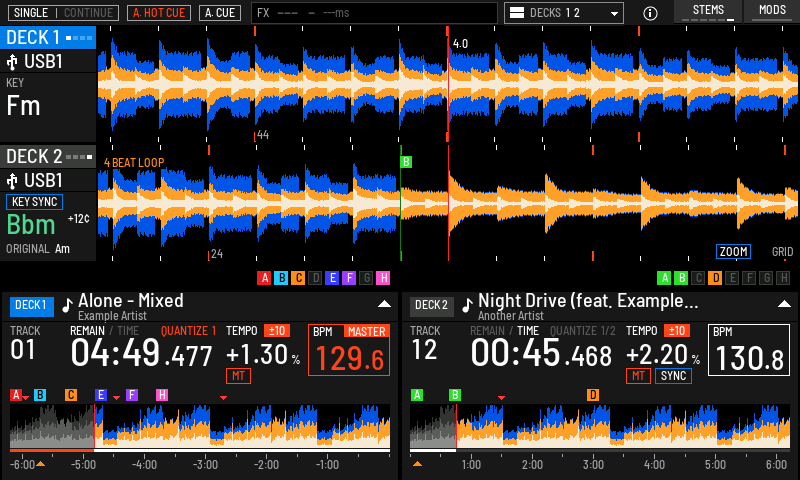The width and height of the screenshot is (800, 480).
Task: Select empty hot cue D slot for Deck 1
Action: point(315,278)
